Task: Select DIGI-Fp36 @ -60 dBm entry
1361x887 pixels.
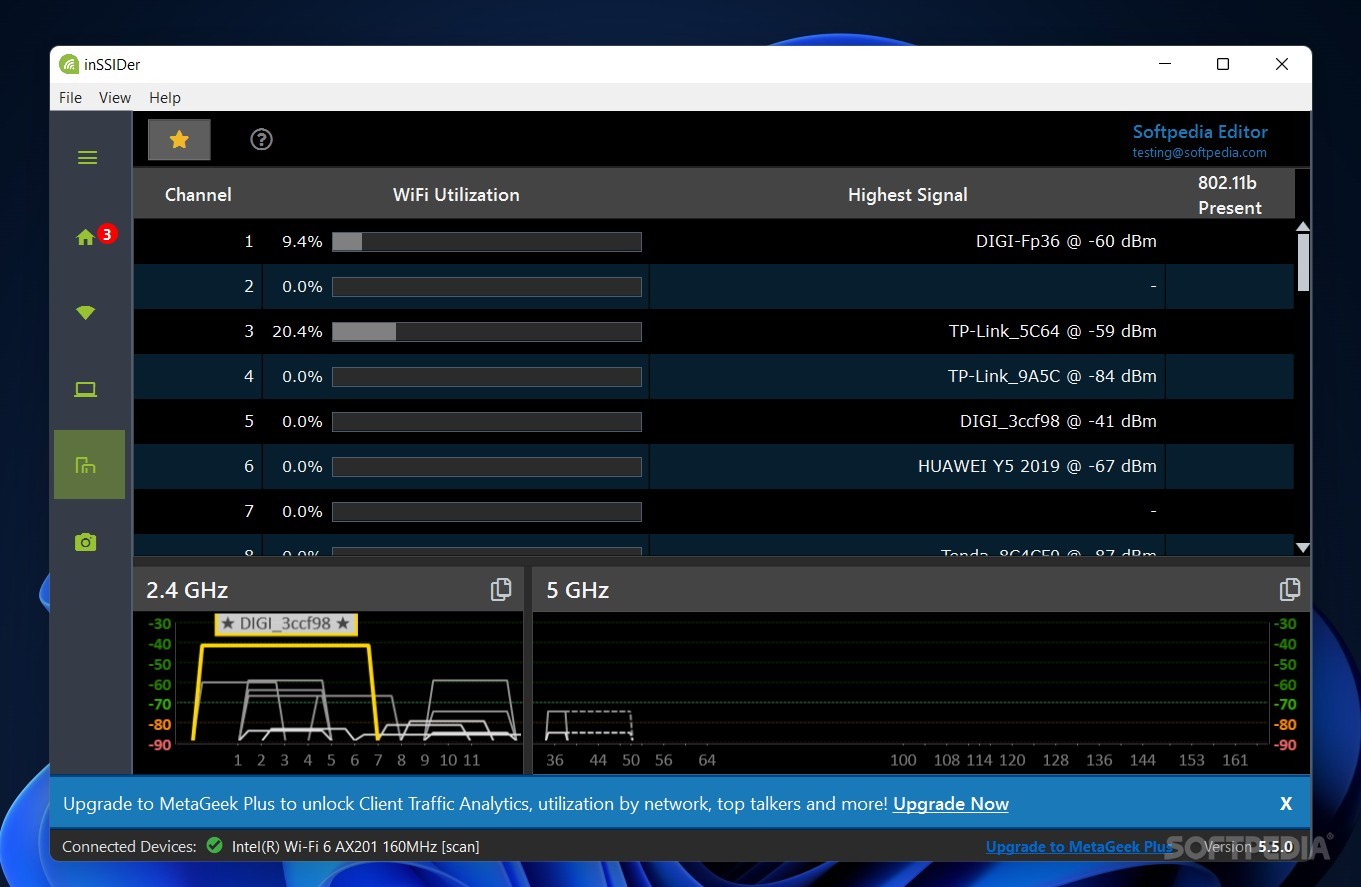Action: coord(1066,241)
